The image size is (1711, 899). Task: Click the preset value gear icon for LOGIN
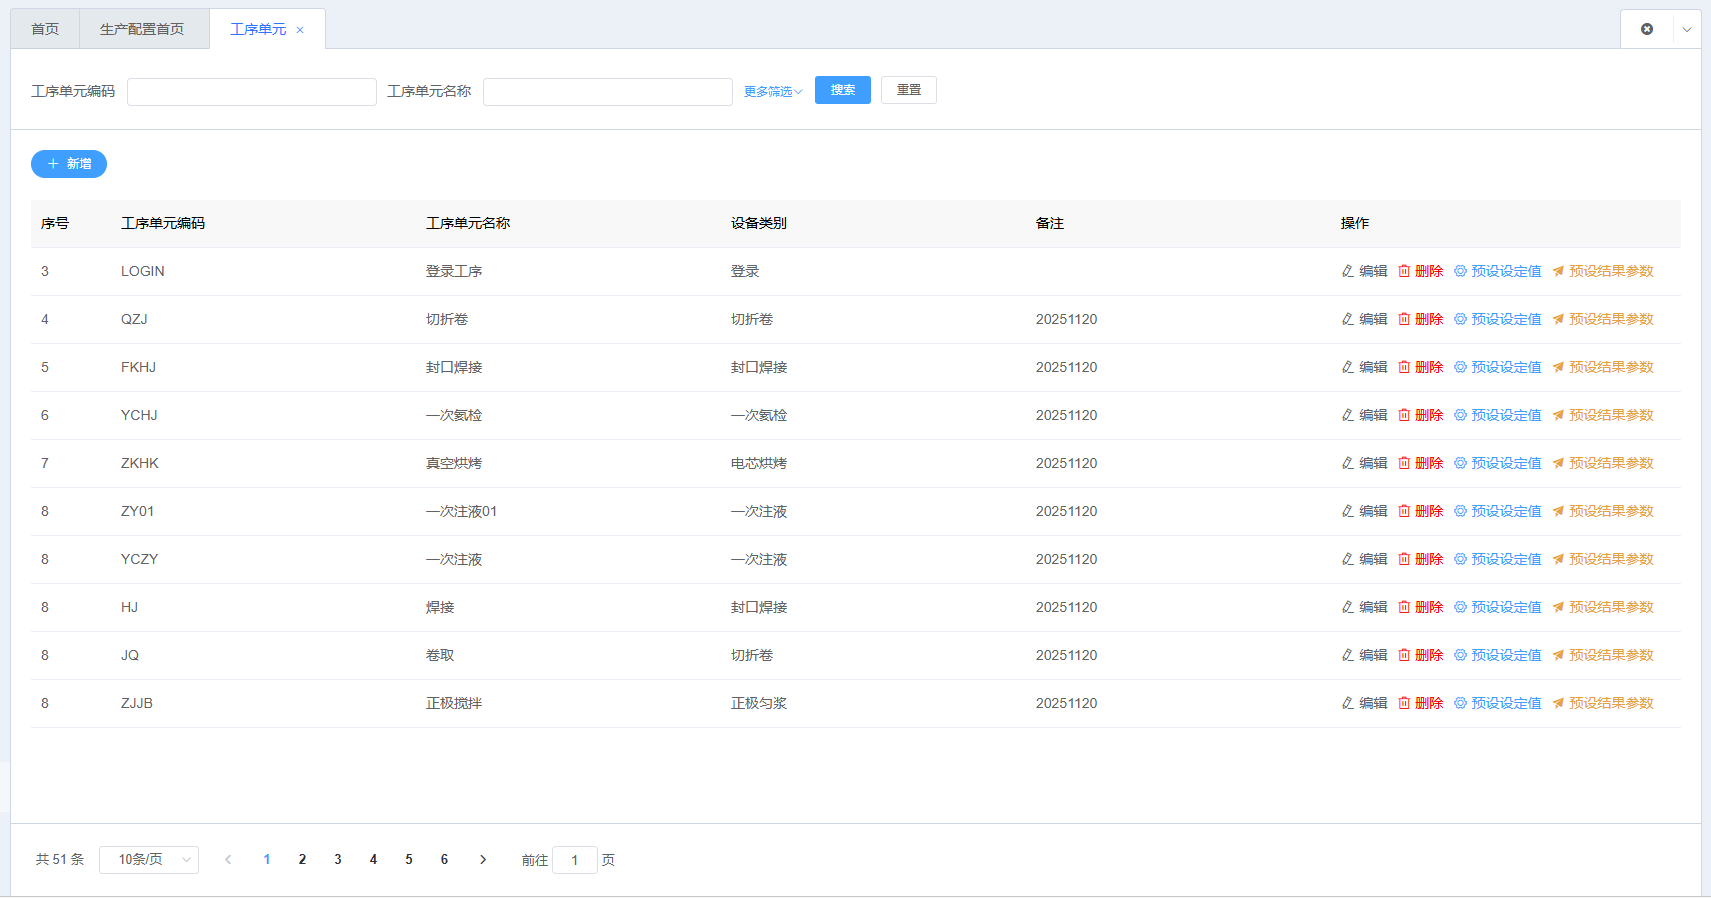(1460, 271)
